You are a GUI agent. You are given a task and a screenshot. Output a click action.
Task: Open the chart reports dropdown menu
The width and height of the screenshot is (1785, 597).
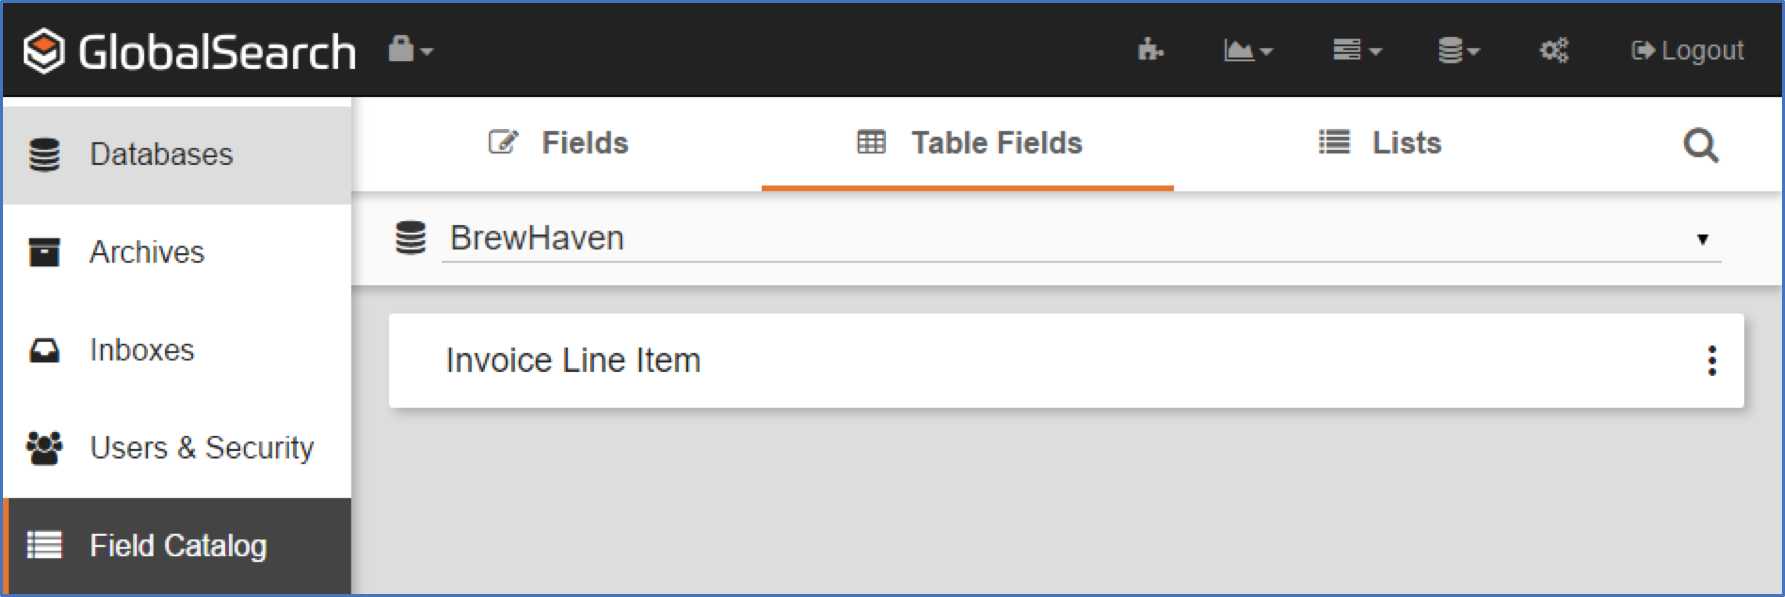coord(1247,50)
